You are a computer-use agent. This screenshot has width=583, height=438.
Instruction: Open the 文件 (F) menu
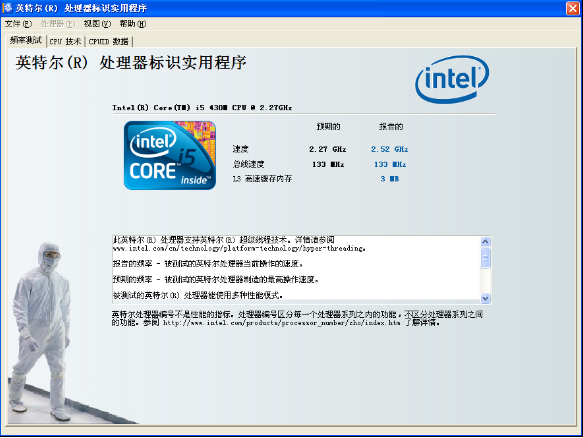coord(18,24)
